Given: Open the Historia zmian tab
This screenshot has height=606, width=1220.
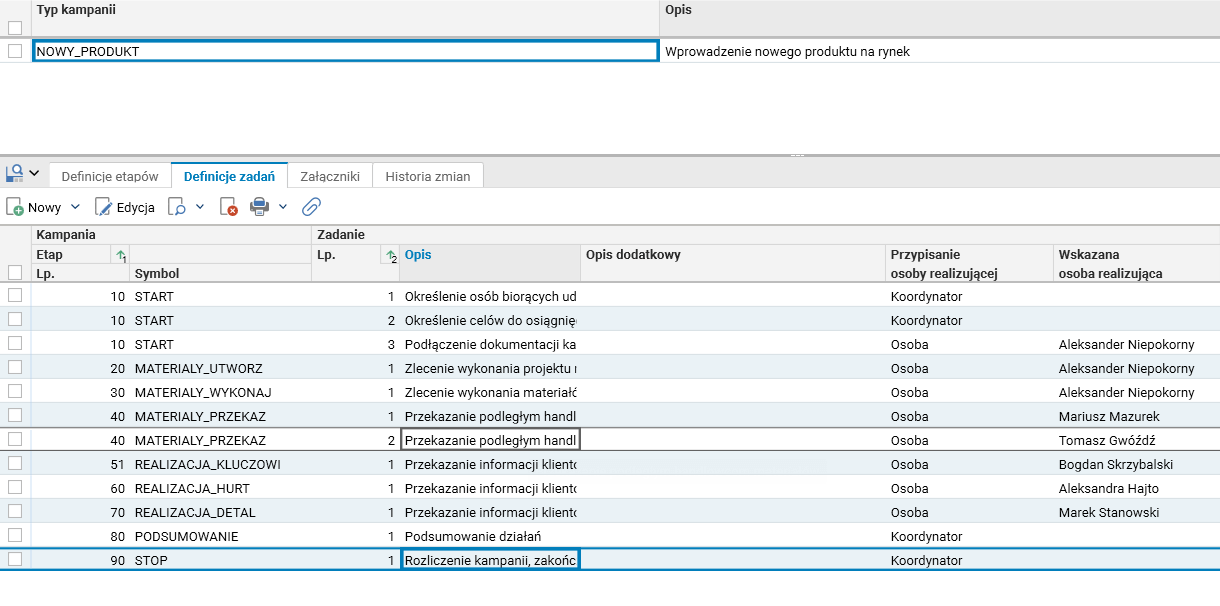Looking at the screenshot, I should click(x=428, y=176).
